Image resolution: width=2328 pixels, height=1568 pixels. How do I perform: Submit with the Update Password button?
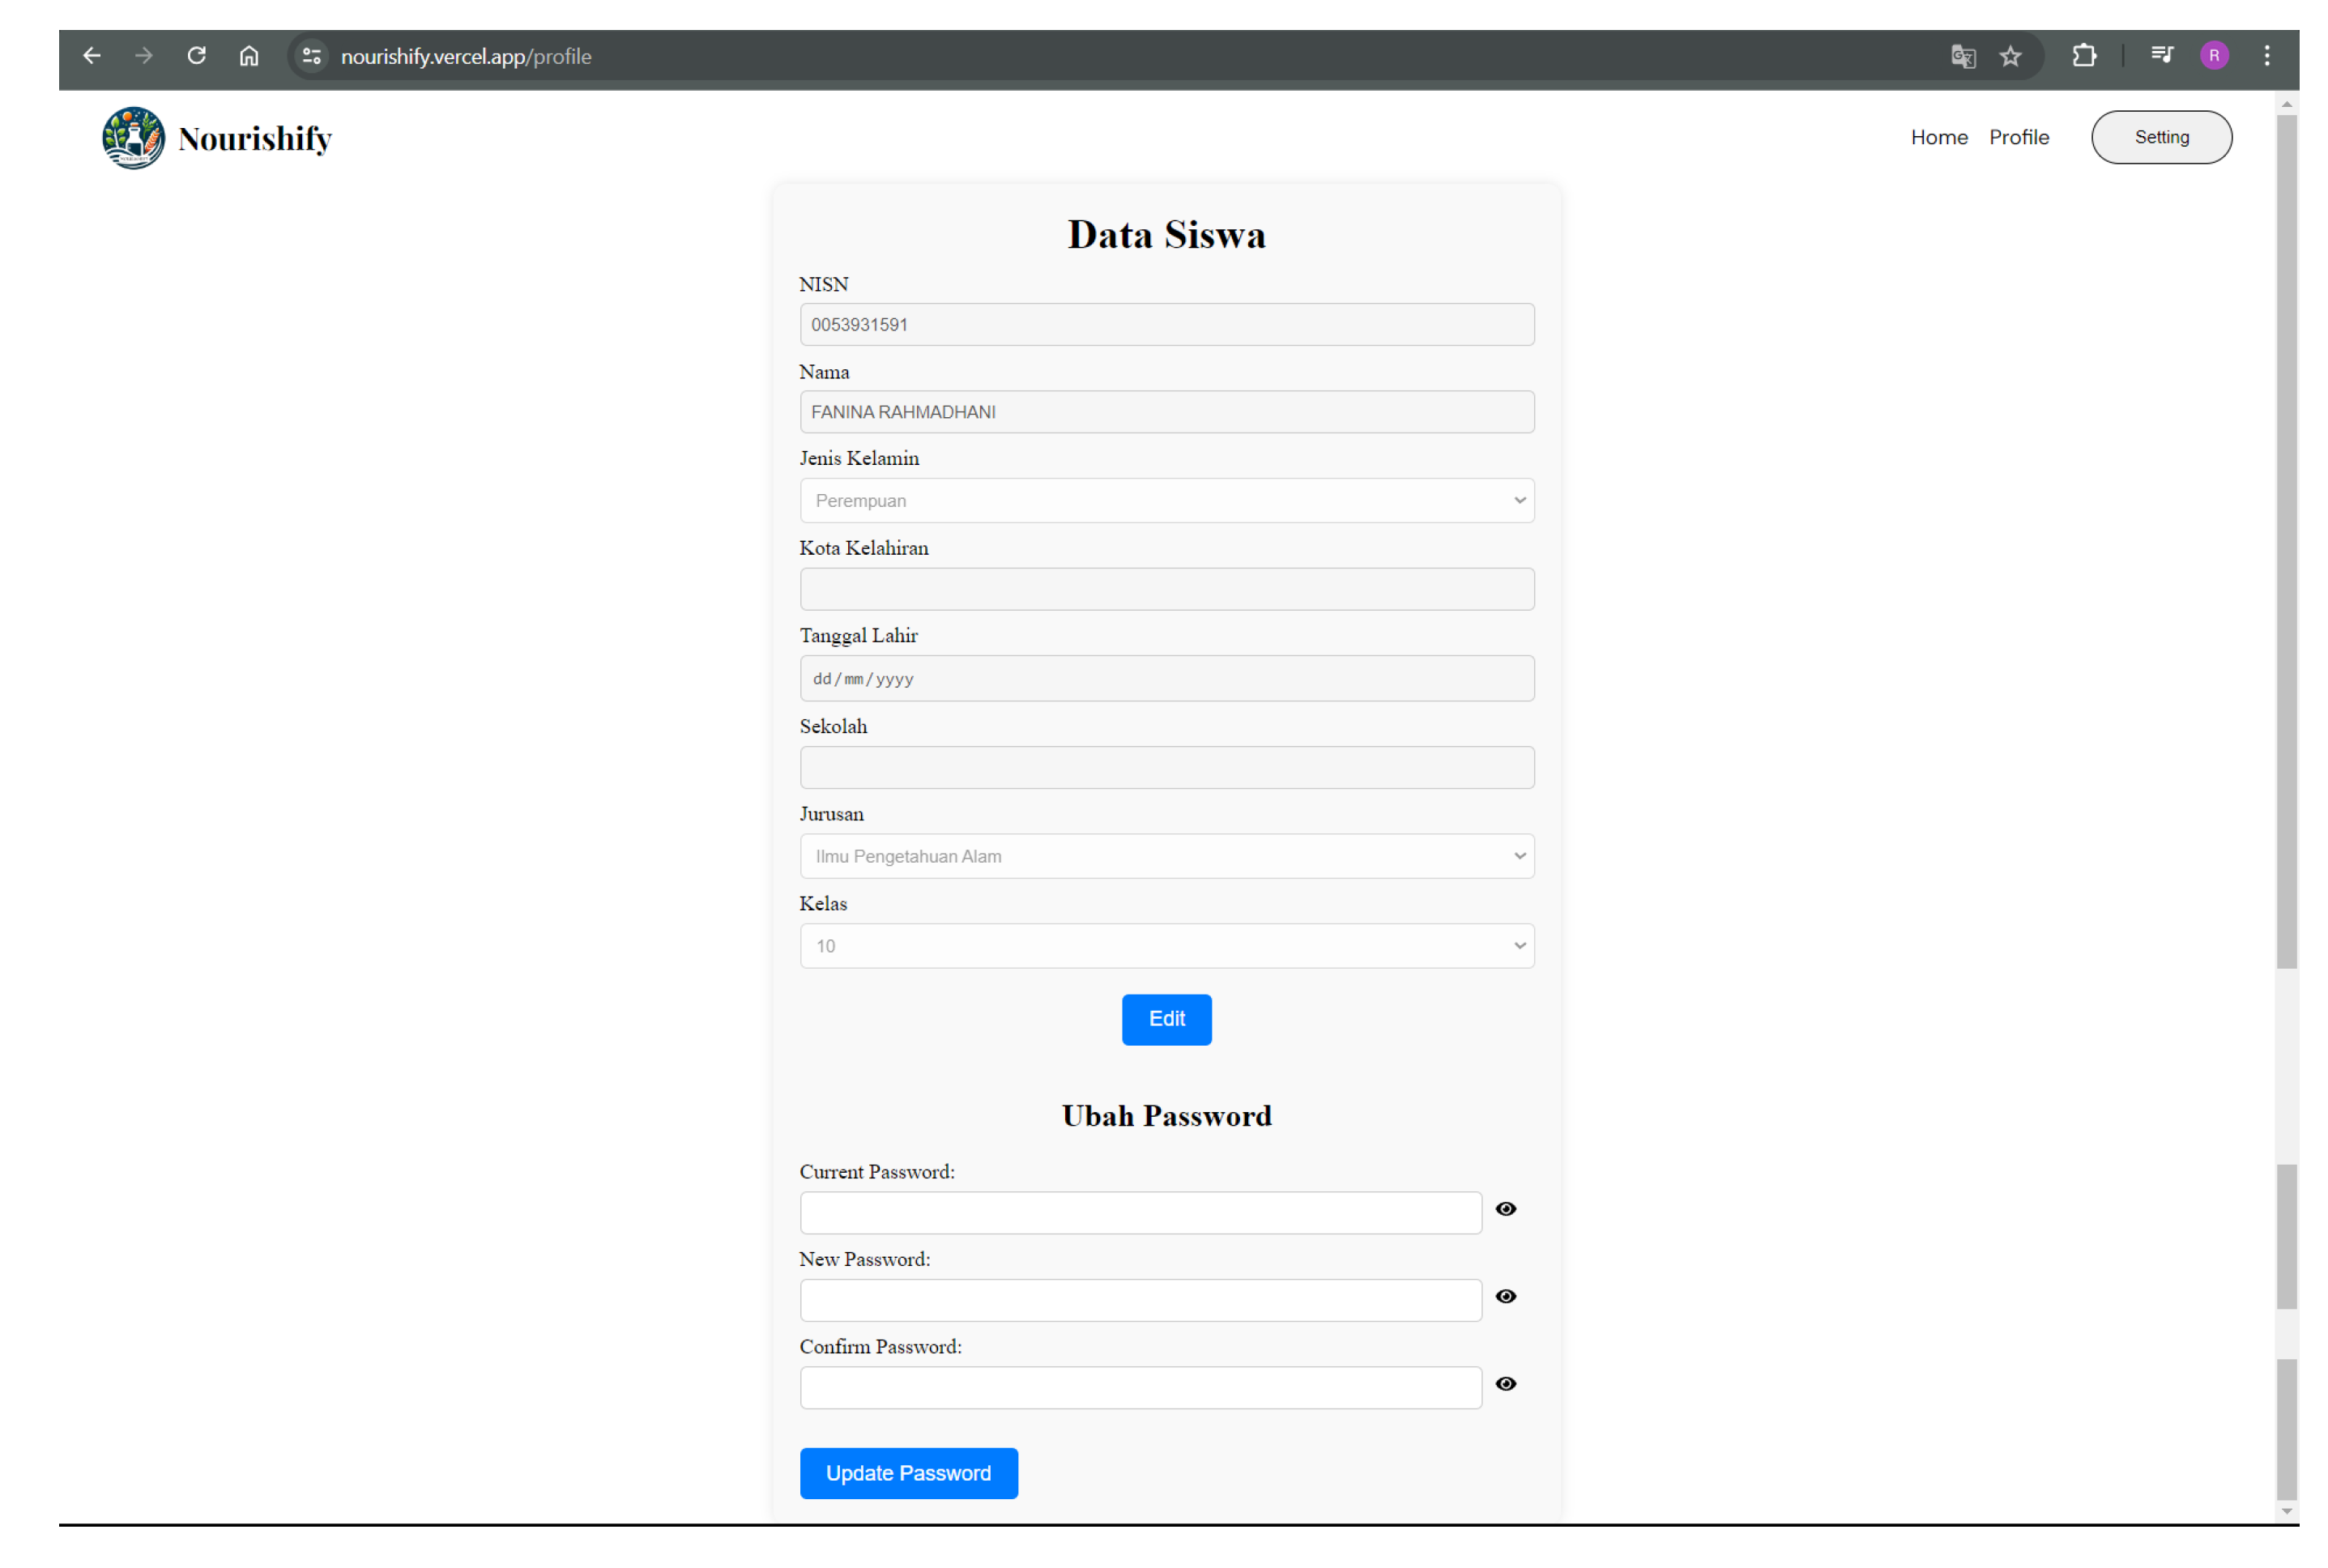point(908,1472)
